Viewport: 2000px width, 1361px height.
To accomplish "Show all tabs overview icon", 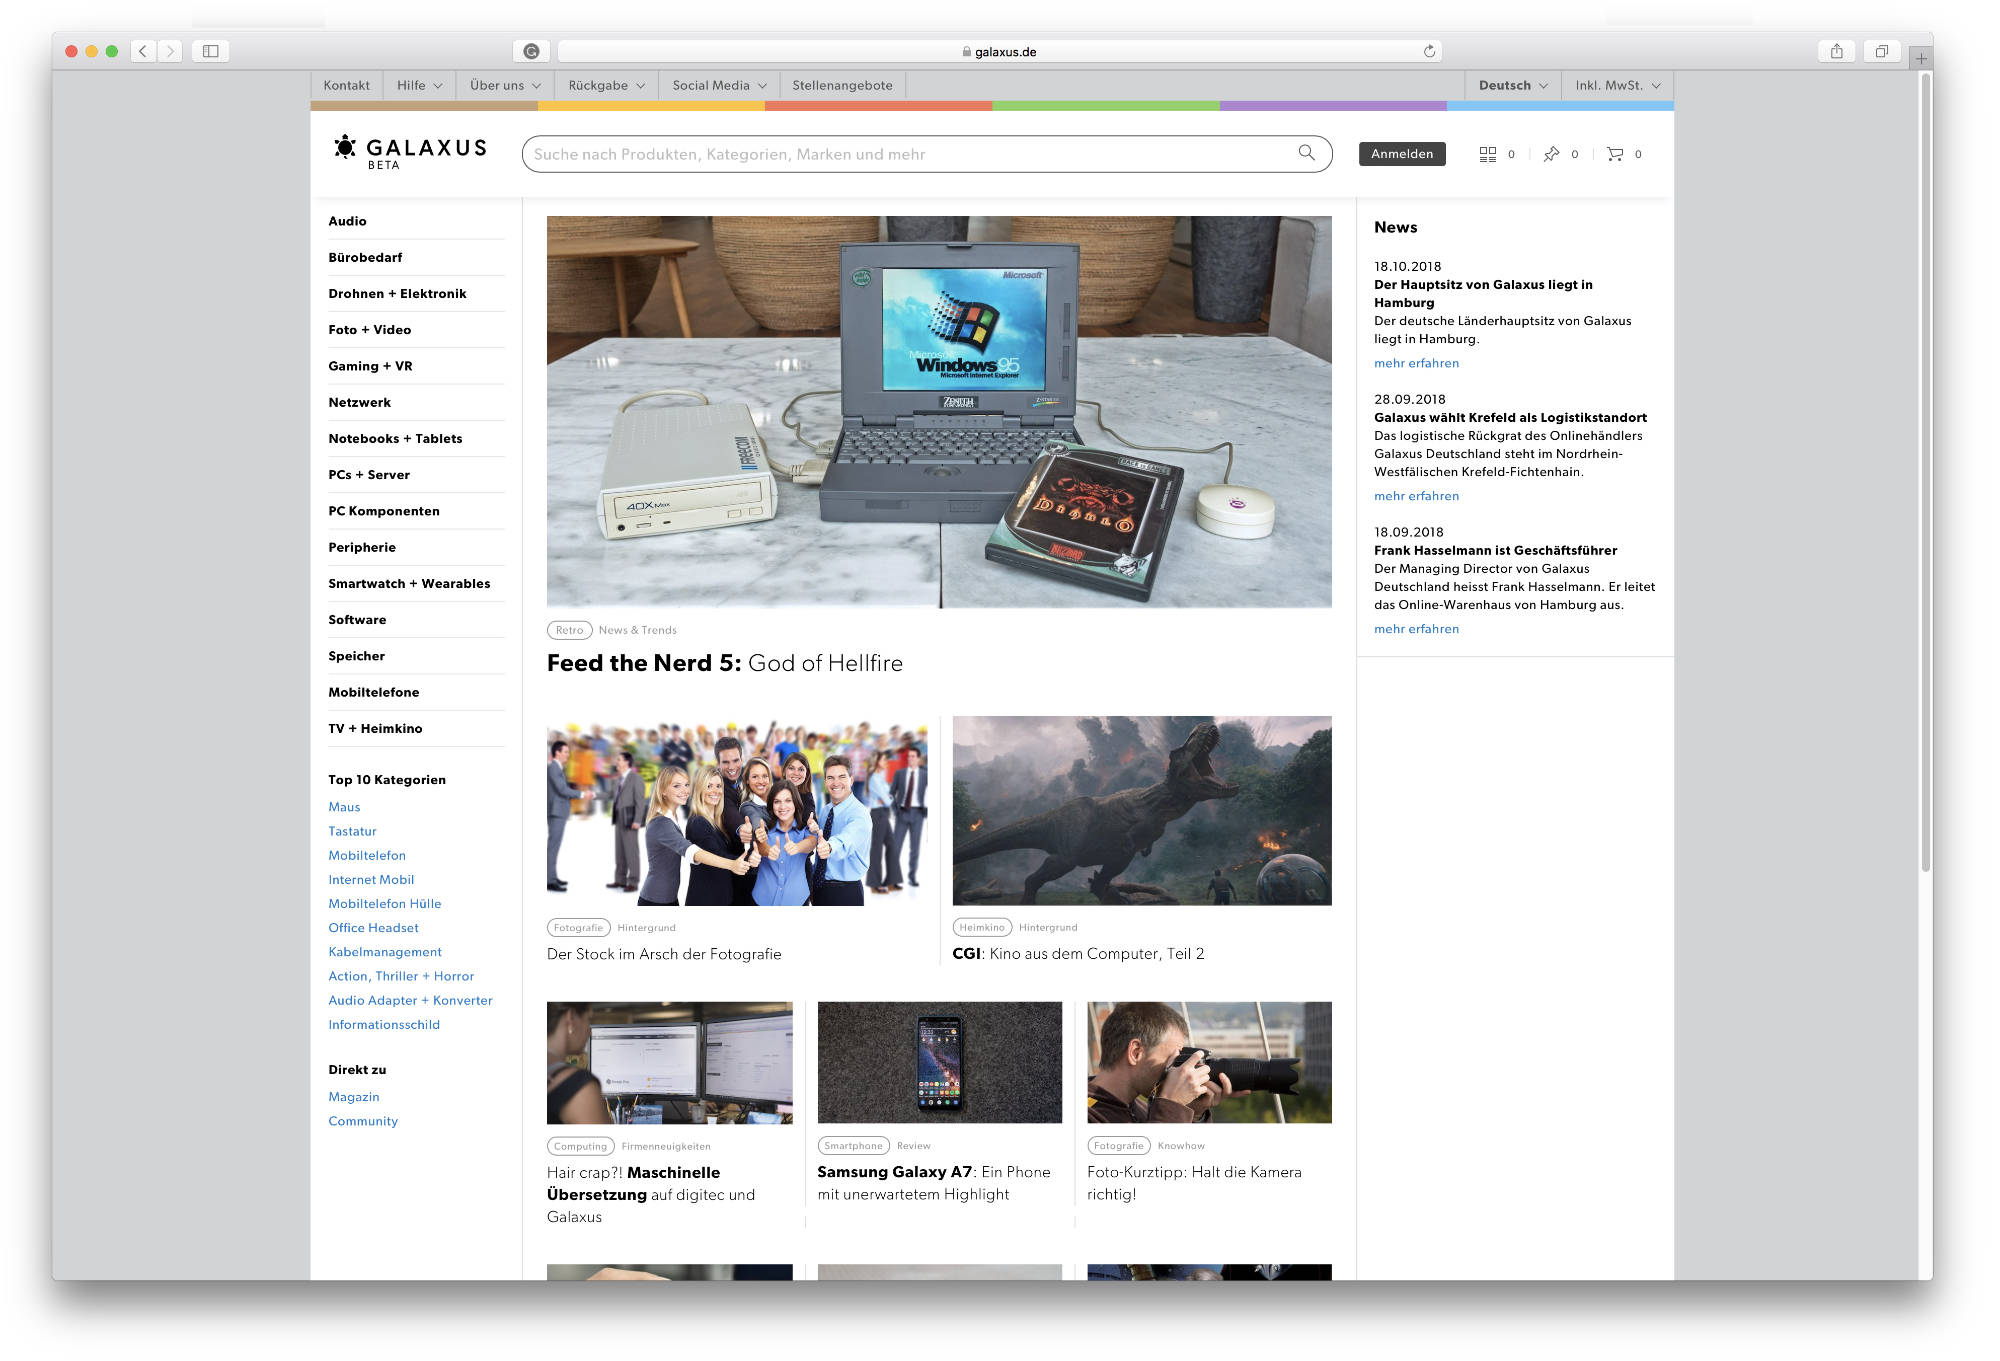I will coord(1881,52).
